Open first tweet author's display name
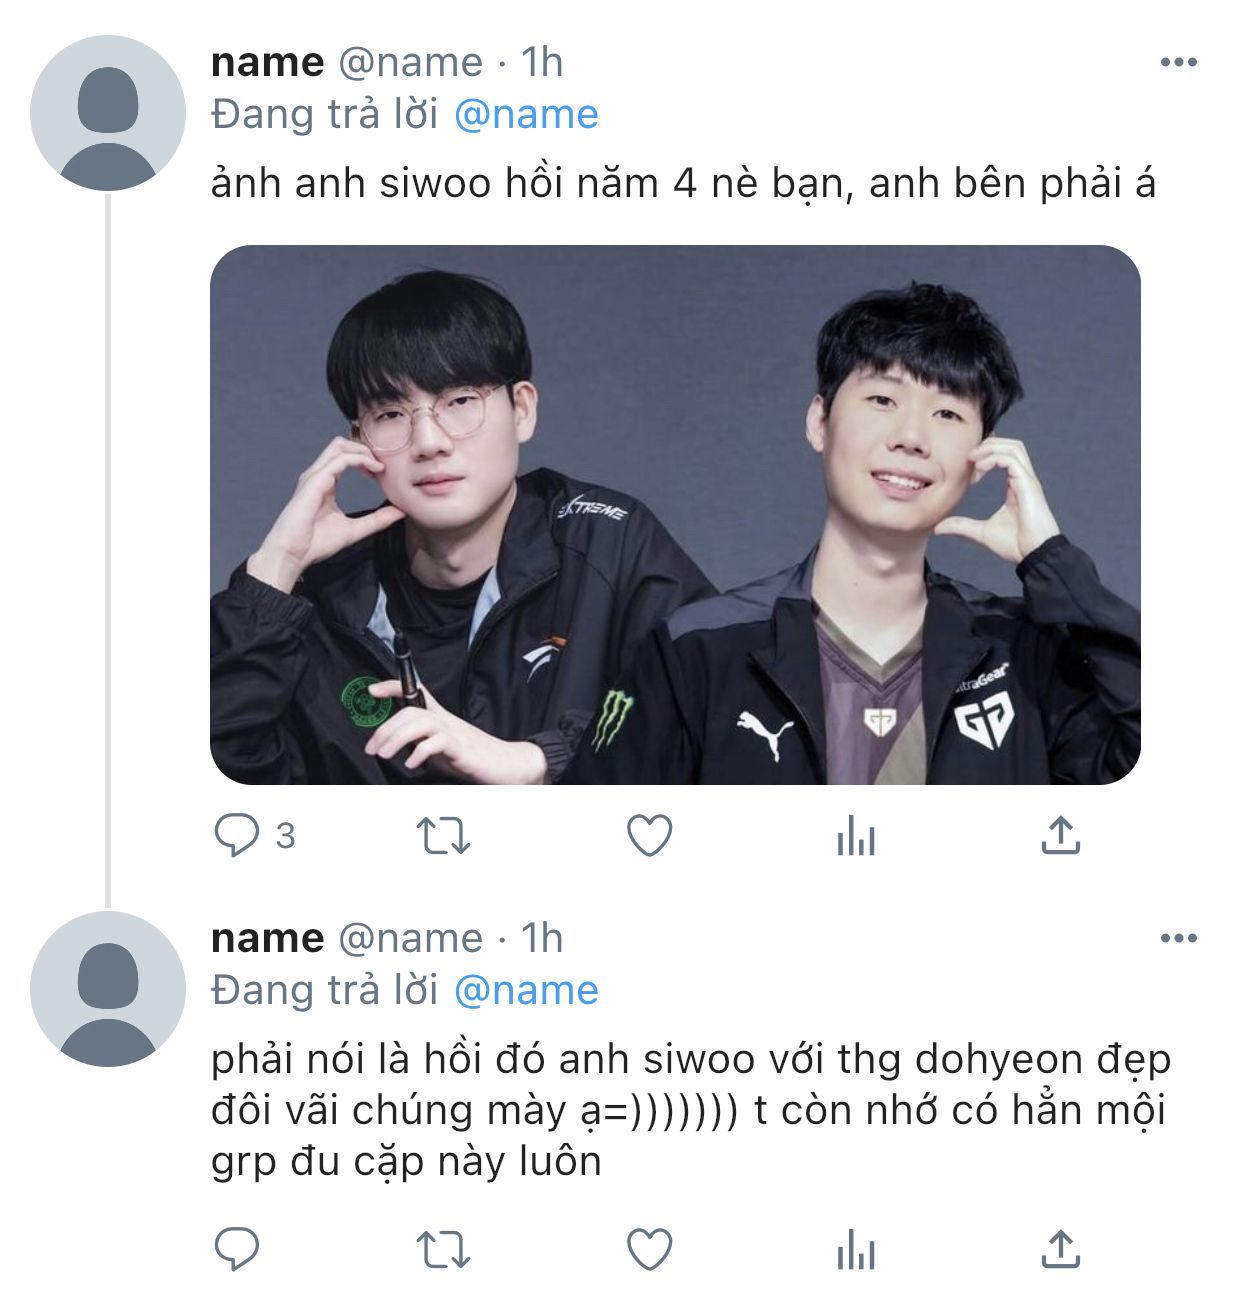 [x=268, y=62]
